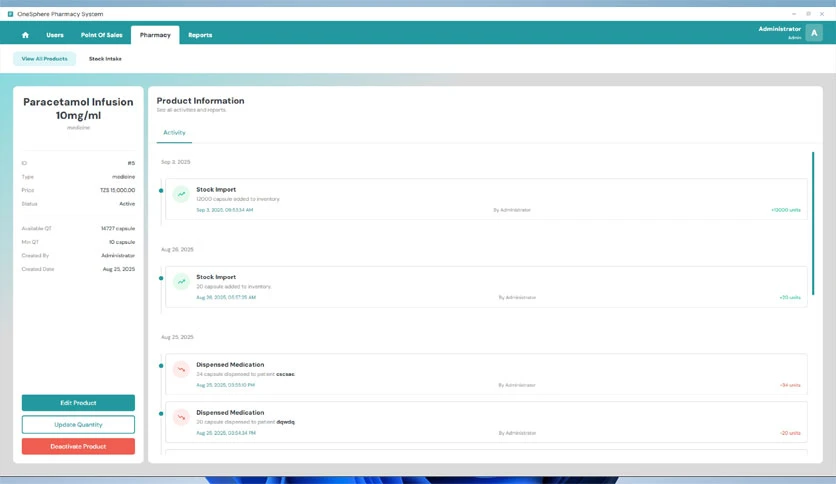Click the Active status value
836x484 pixels.
tap(127, 204)
